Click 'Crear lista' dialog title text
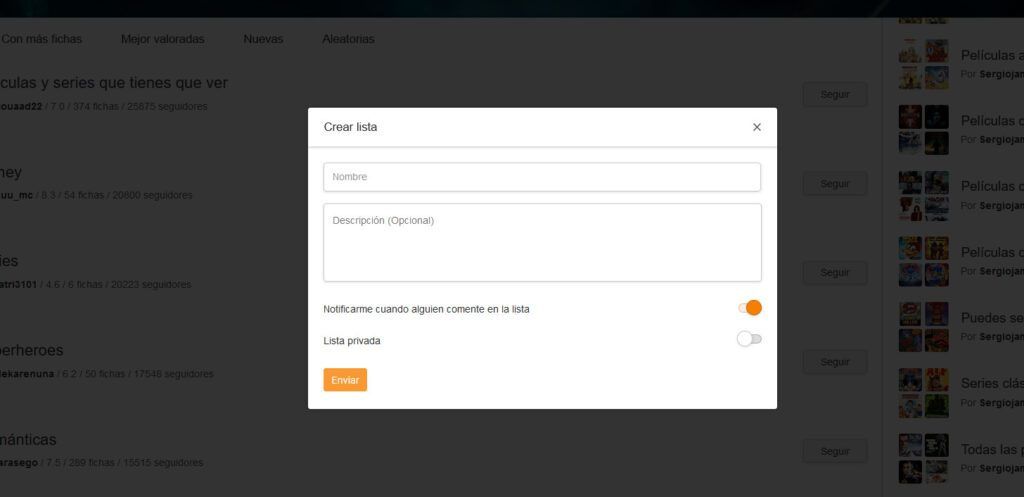Image resolution: width=1024 pixels, height=497 pixels. [x=350, y=127]
